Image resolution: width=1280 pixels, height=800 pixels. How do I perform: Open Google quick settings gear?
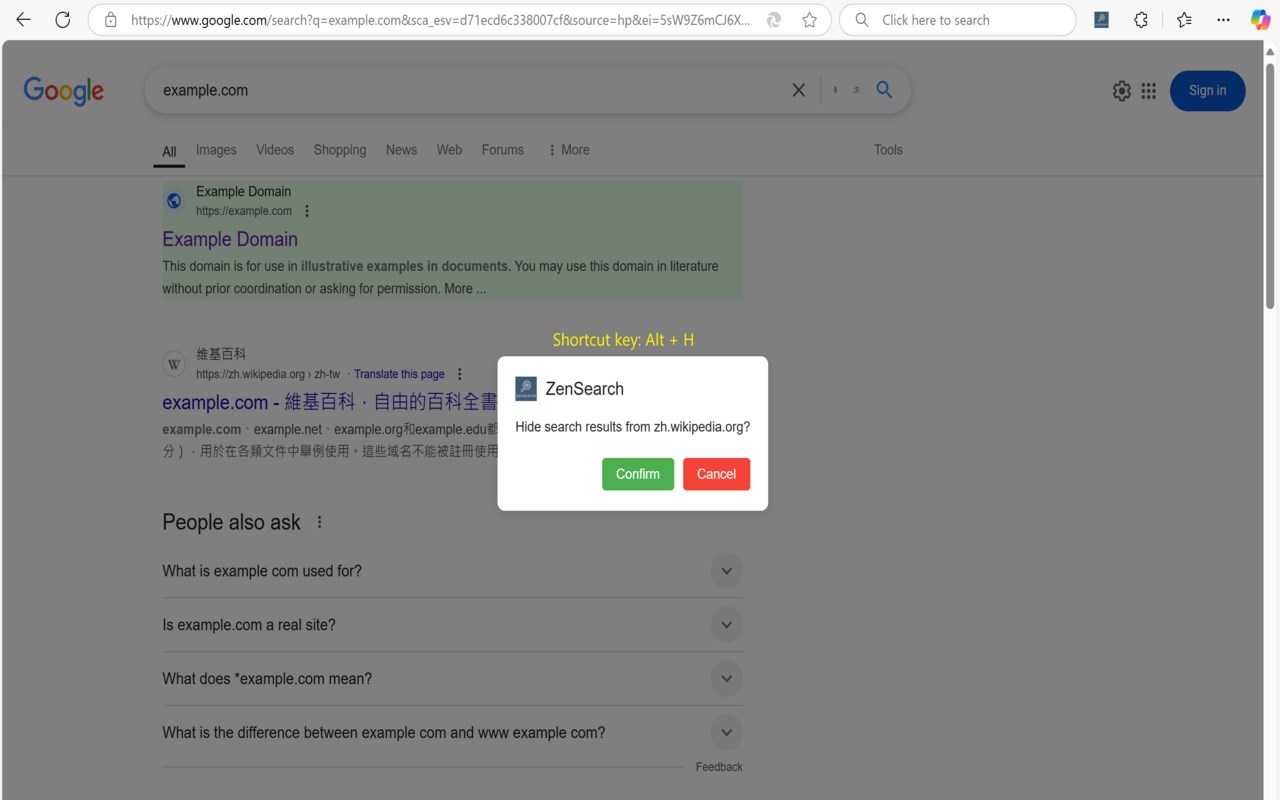point(1122,91)
